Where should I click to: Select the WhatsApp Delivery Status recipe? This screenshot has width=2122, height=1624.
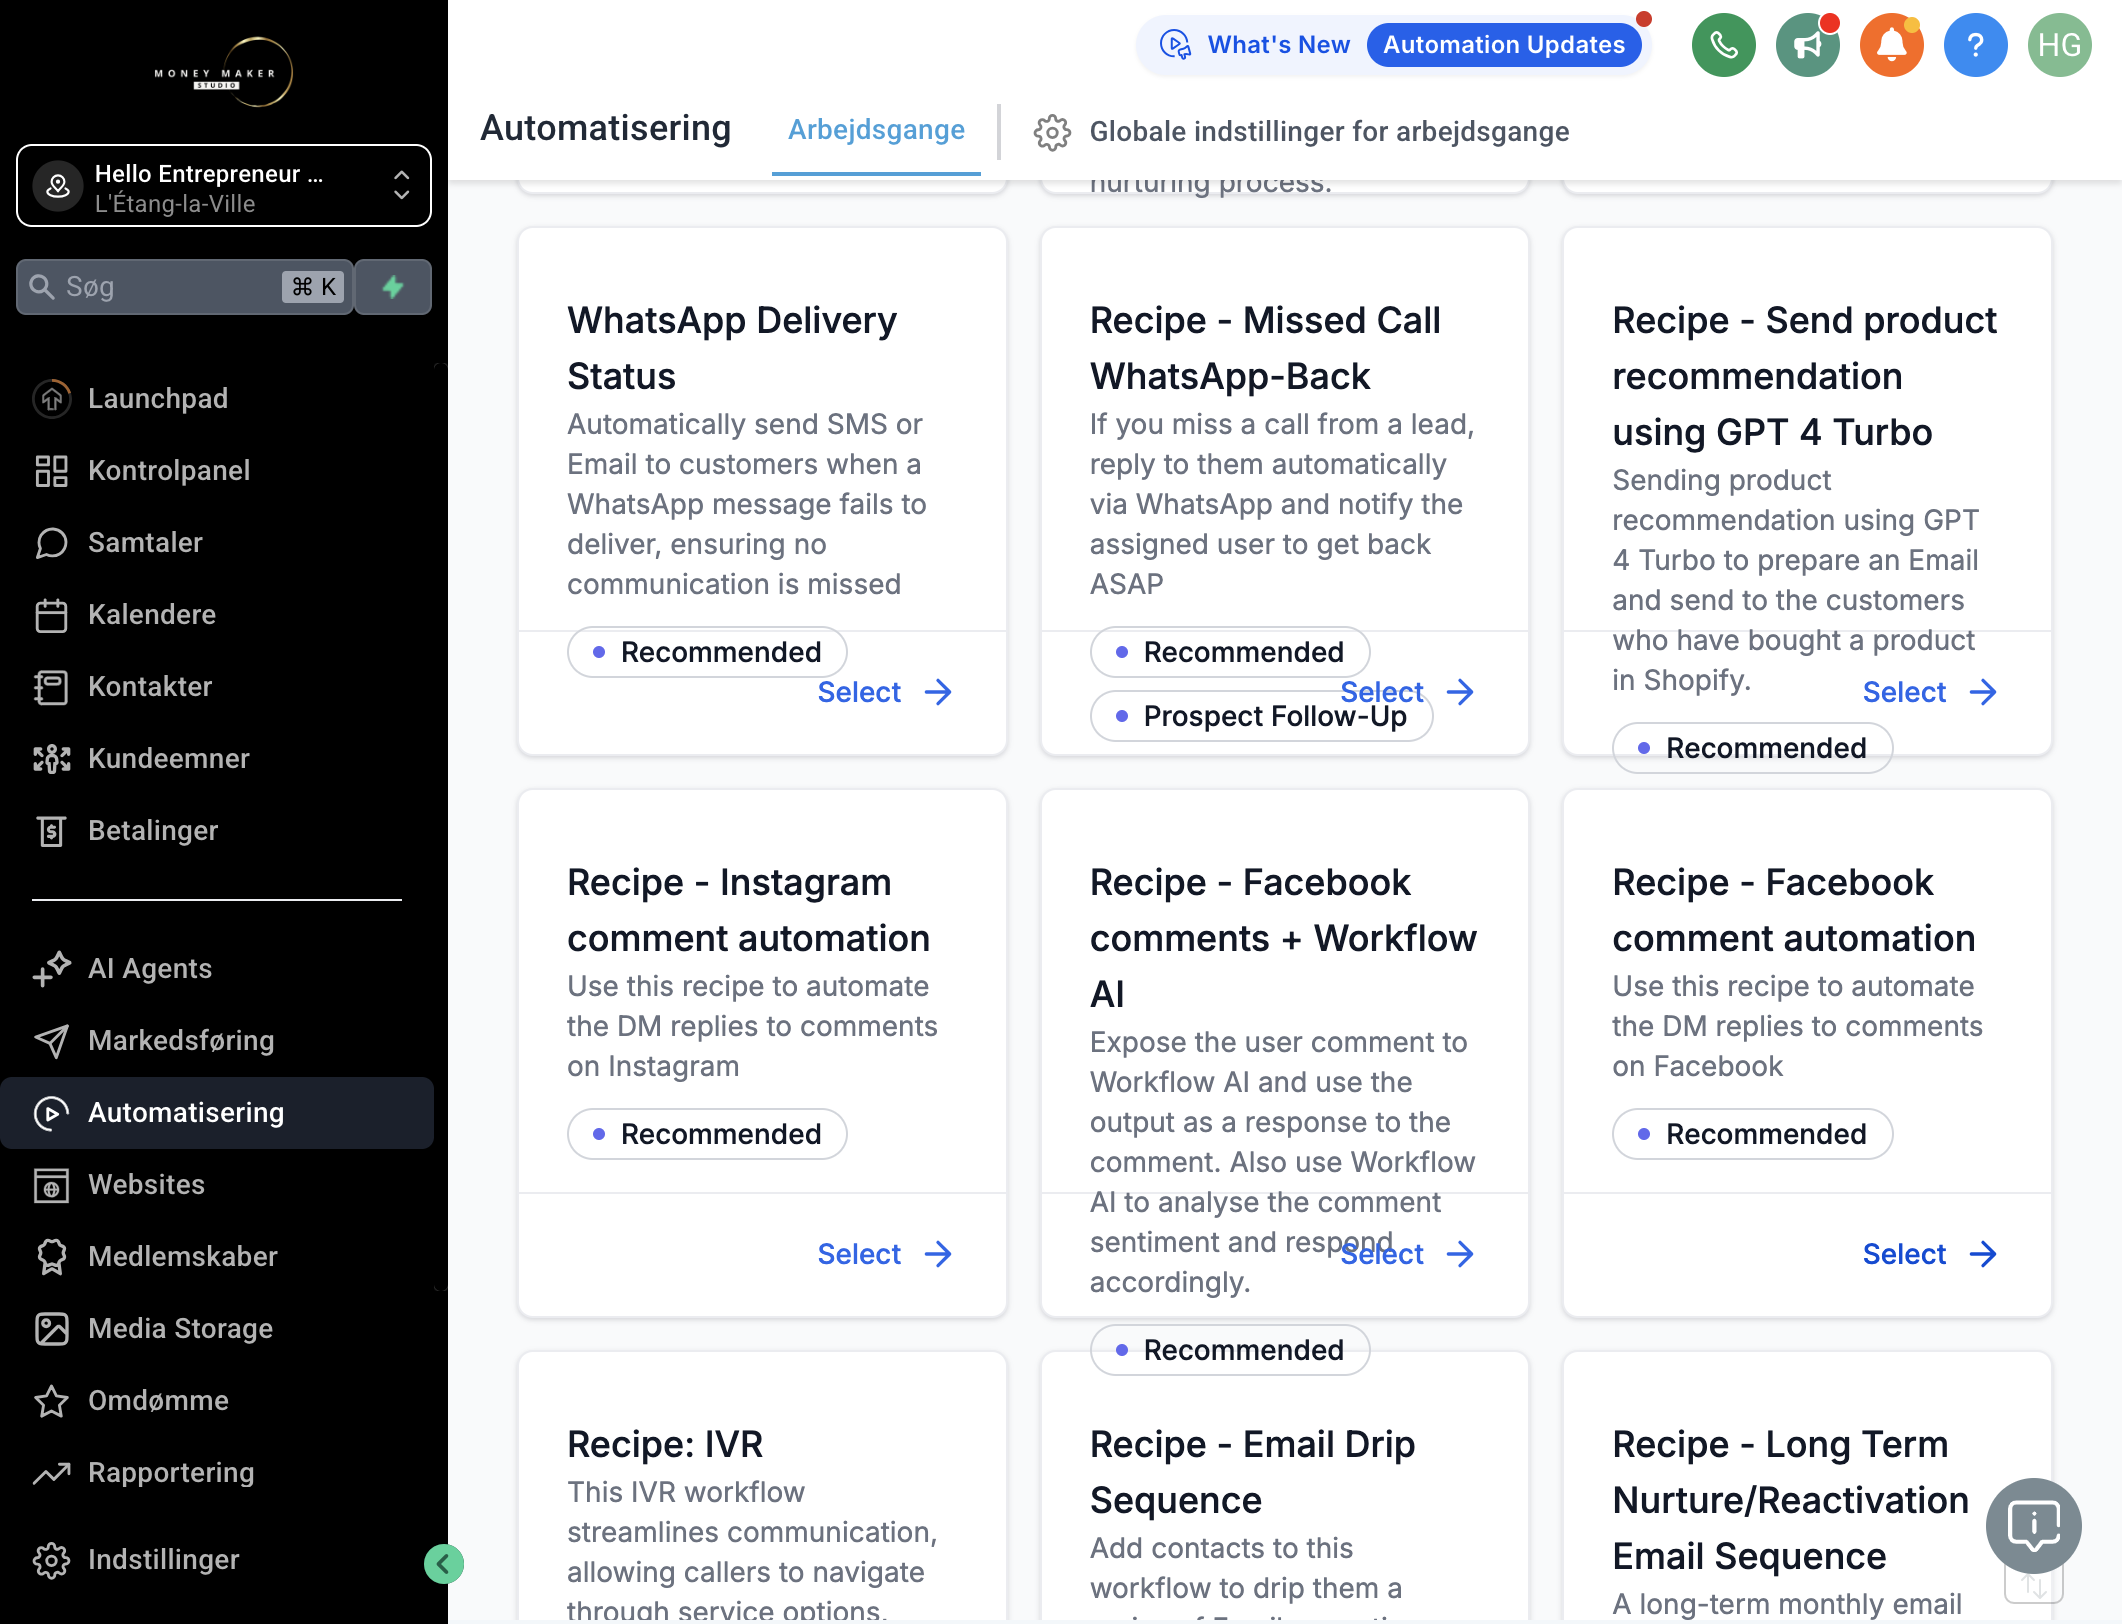tap(884, 692)
